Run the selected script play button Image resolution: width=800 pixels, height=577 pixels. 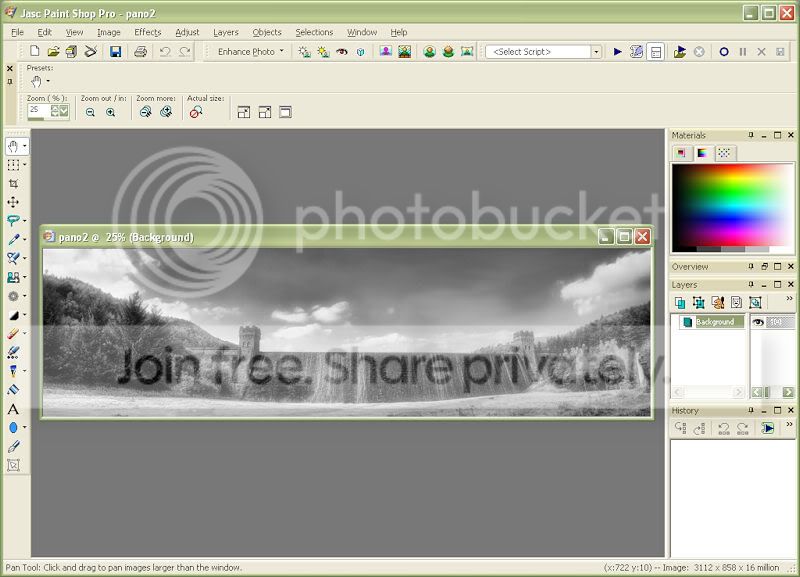tap(617, 51)
